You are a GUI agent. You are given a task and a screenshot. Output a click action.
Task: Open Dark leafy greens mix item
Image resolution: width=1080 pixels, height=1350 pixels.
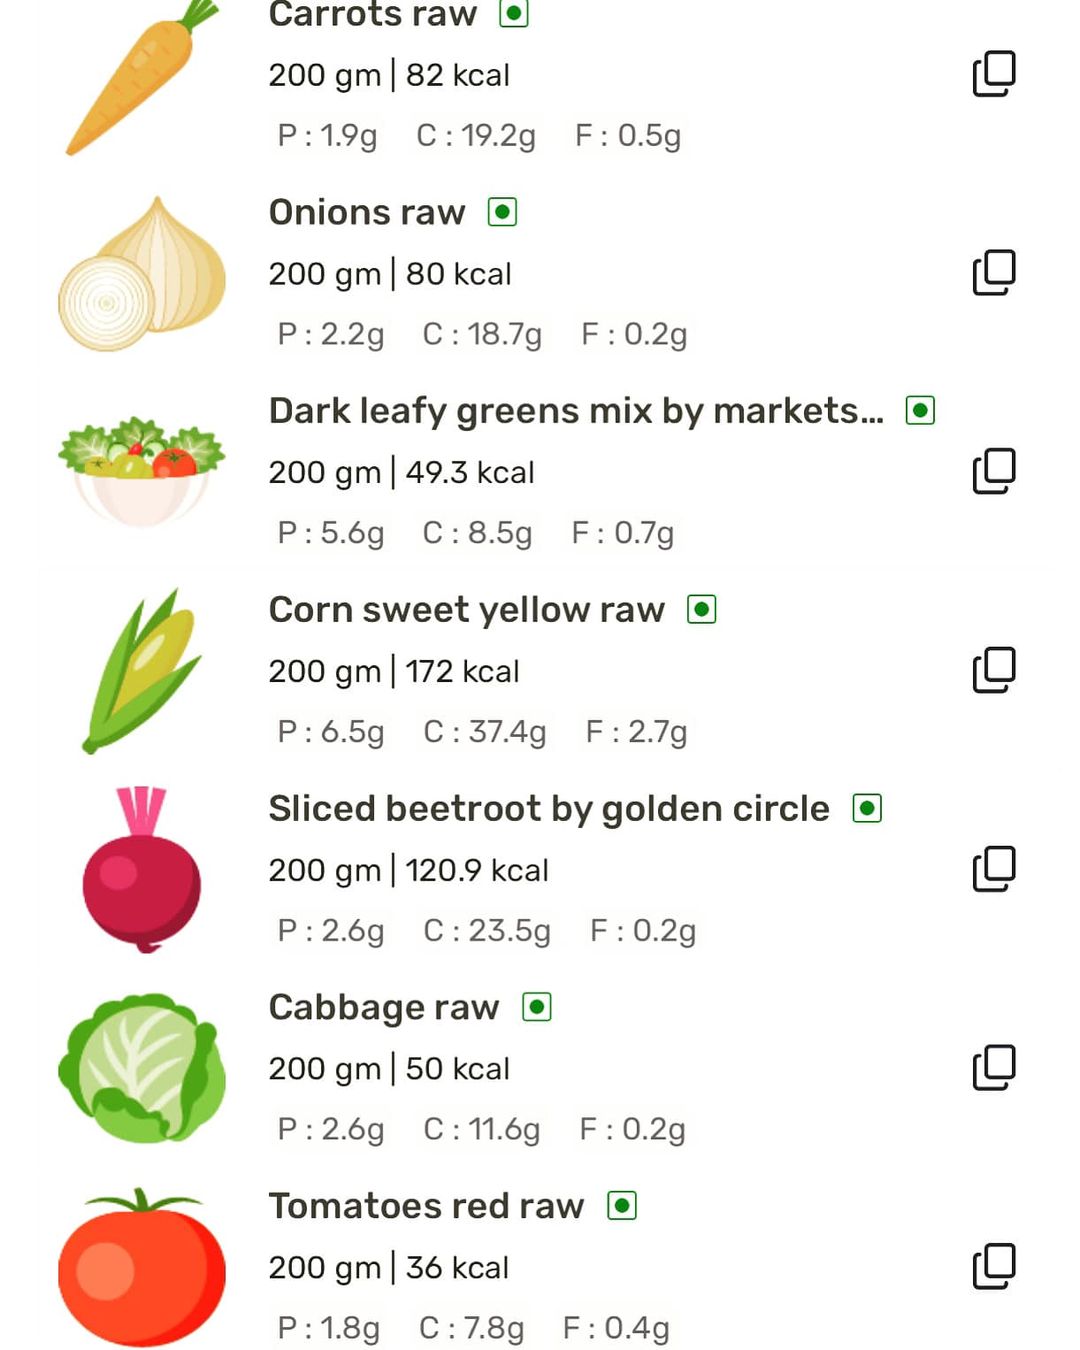(575, 411)
